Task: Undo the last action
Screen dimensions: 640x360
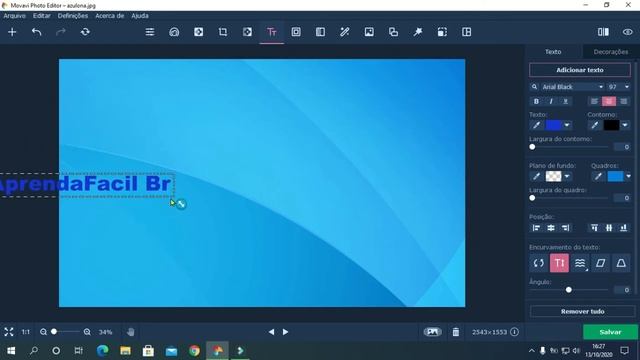Action: pyautogui.click(x=36, y=32)
